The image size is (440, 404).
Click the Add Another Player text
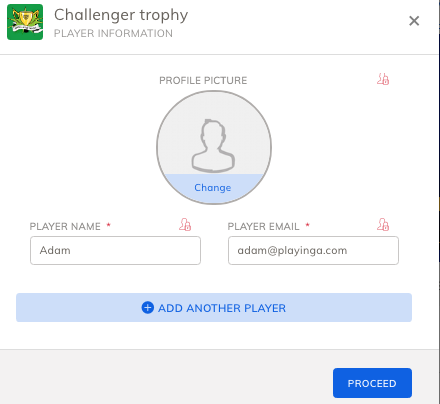[x=222, y=308]
